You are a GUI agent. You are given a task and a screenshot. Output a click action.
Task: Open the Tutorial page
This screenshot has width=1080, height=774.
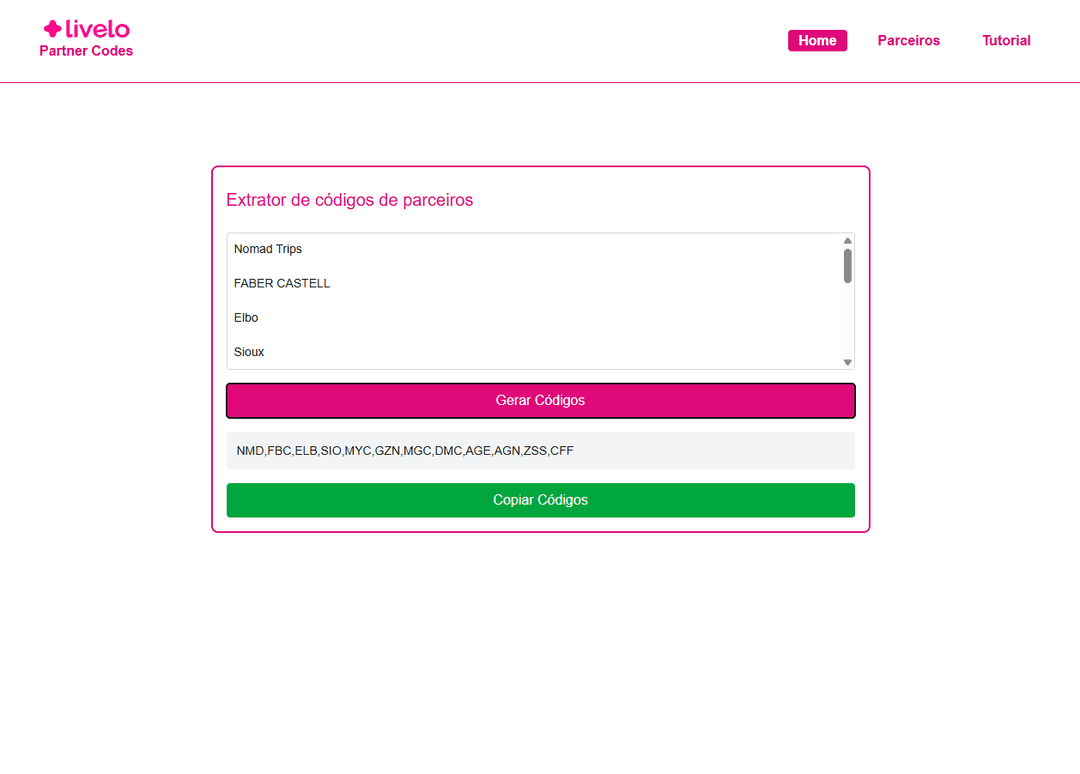(x=1006, y=40)
